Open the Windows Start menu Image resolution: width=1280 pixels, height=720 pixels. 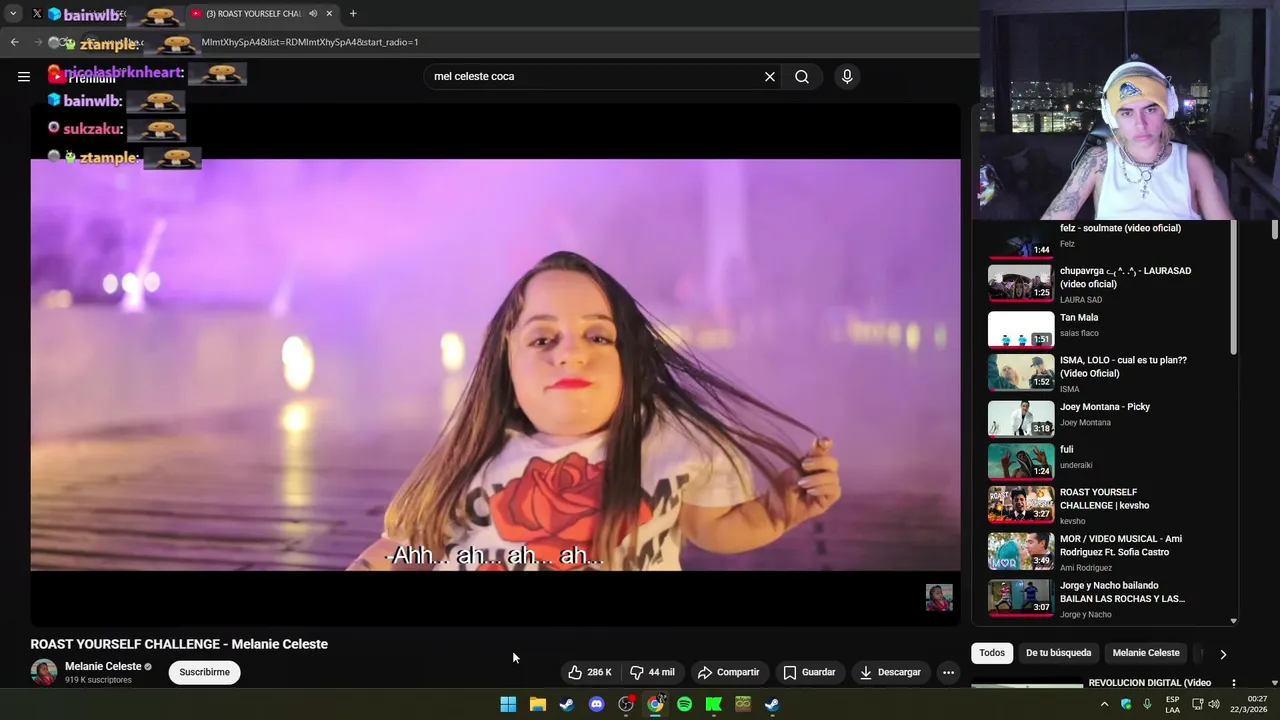[508, 704]
